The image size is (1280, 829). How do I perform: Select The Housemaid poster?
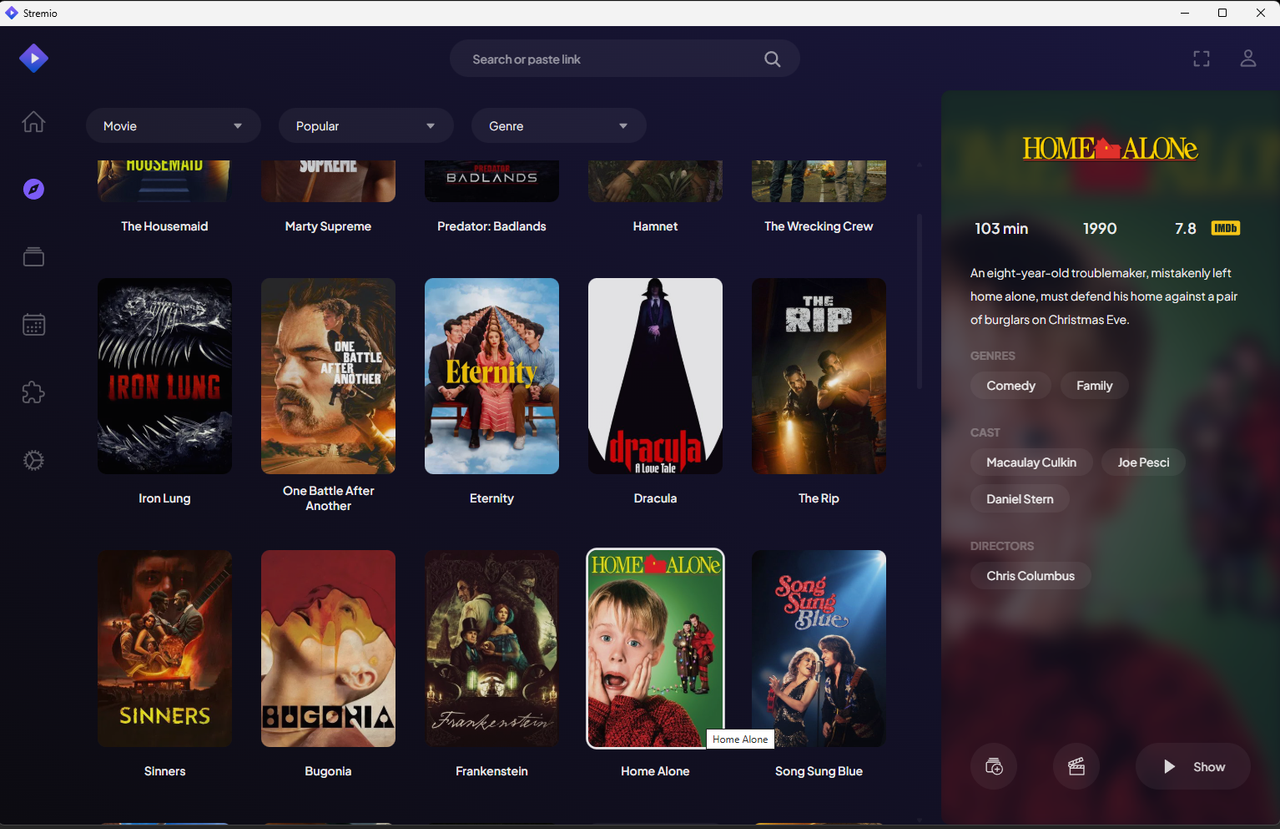(165, 181)
